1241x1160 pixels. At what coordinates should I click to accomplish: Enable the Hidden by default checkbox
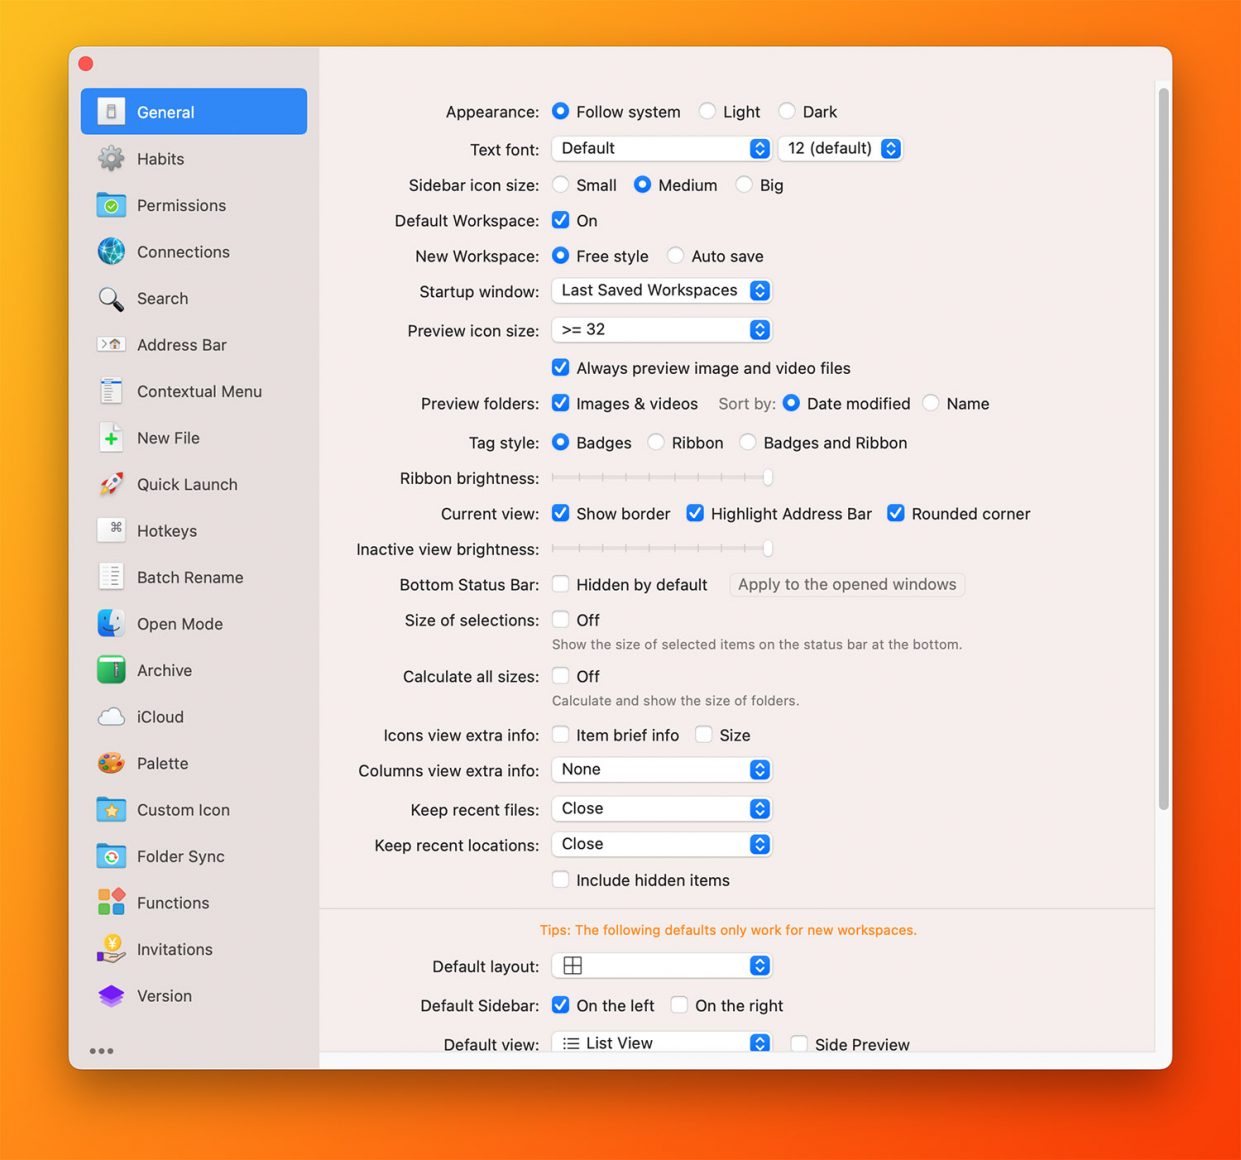pyautogui.click(x=561, y=585)
